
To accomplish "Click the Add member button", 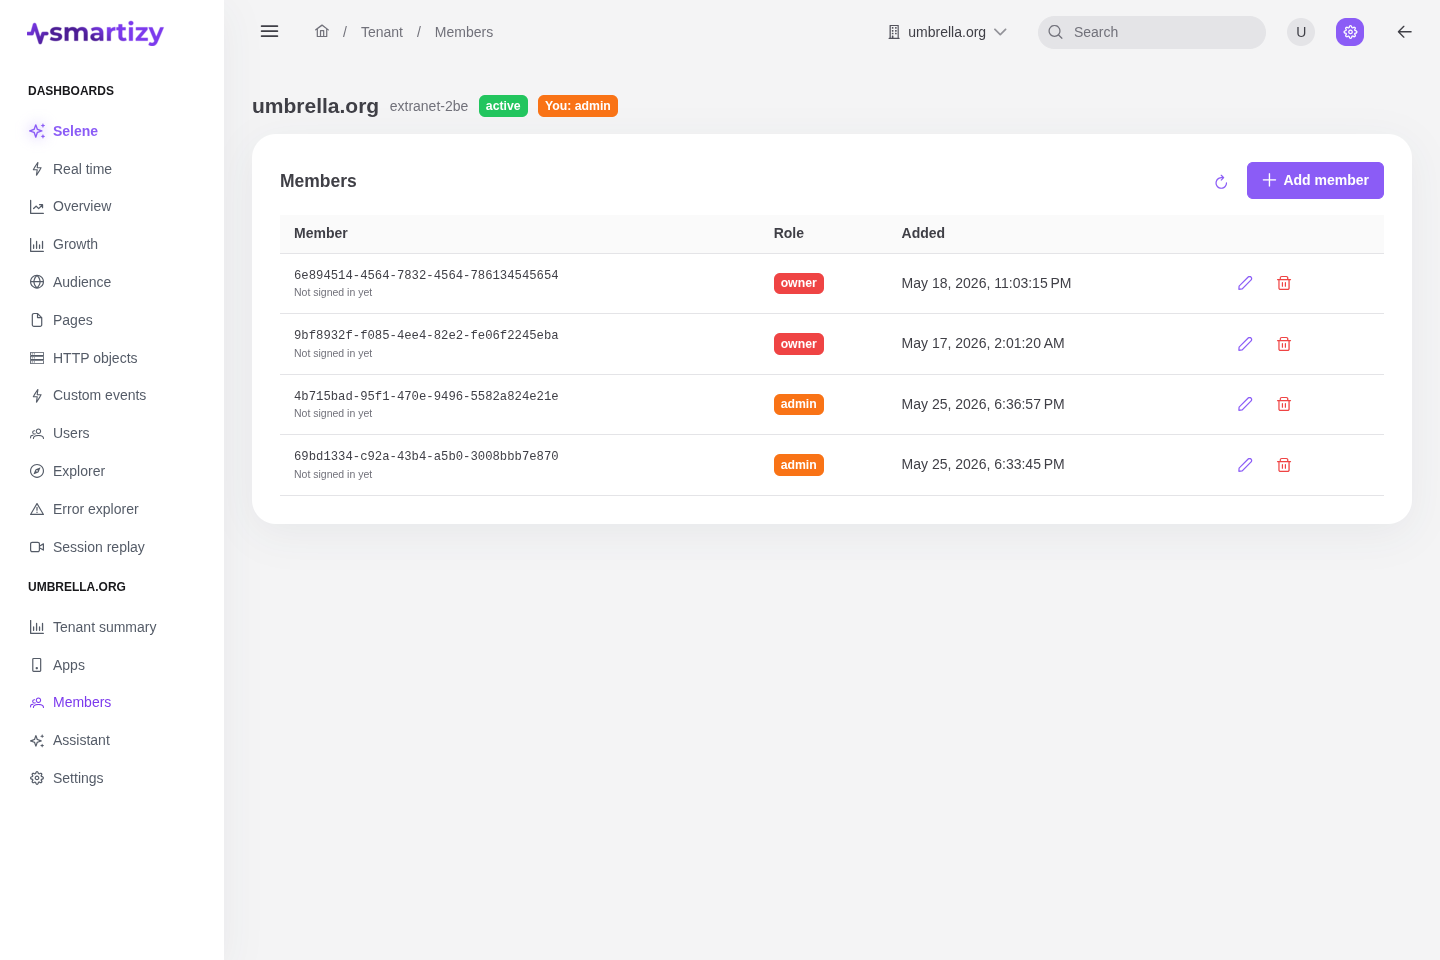I will (1315, 180).
